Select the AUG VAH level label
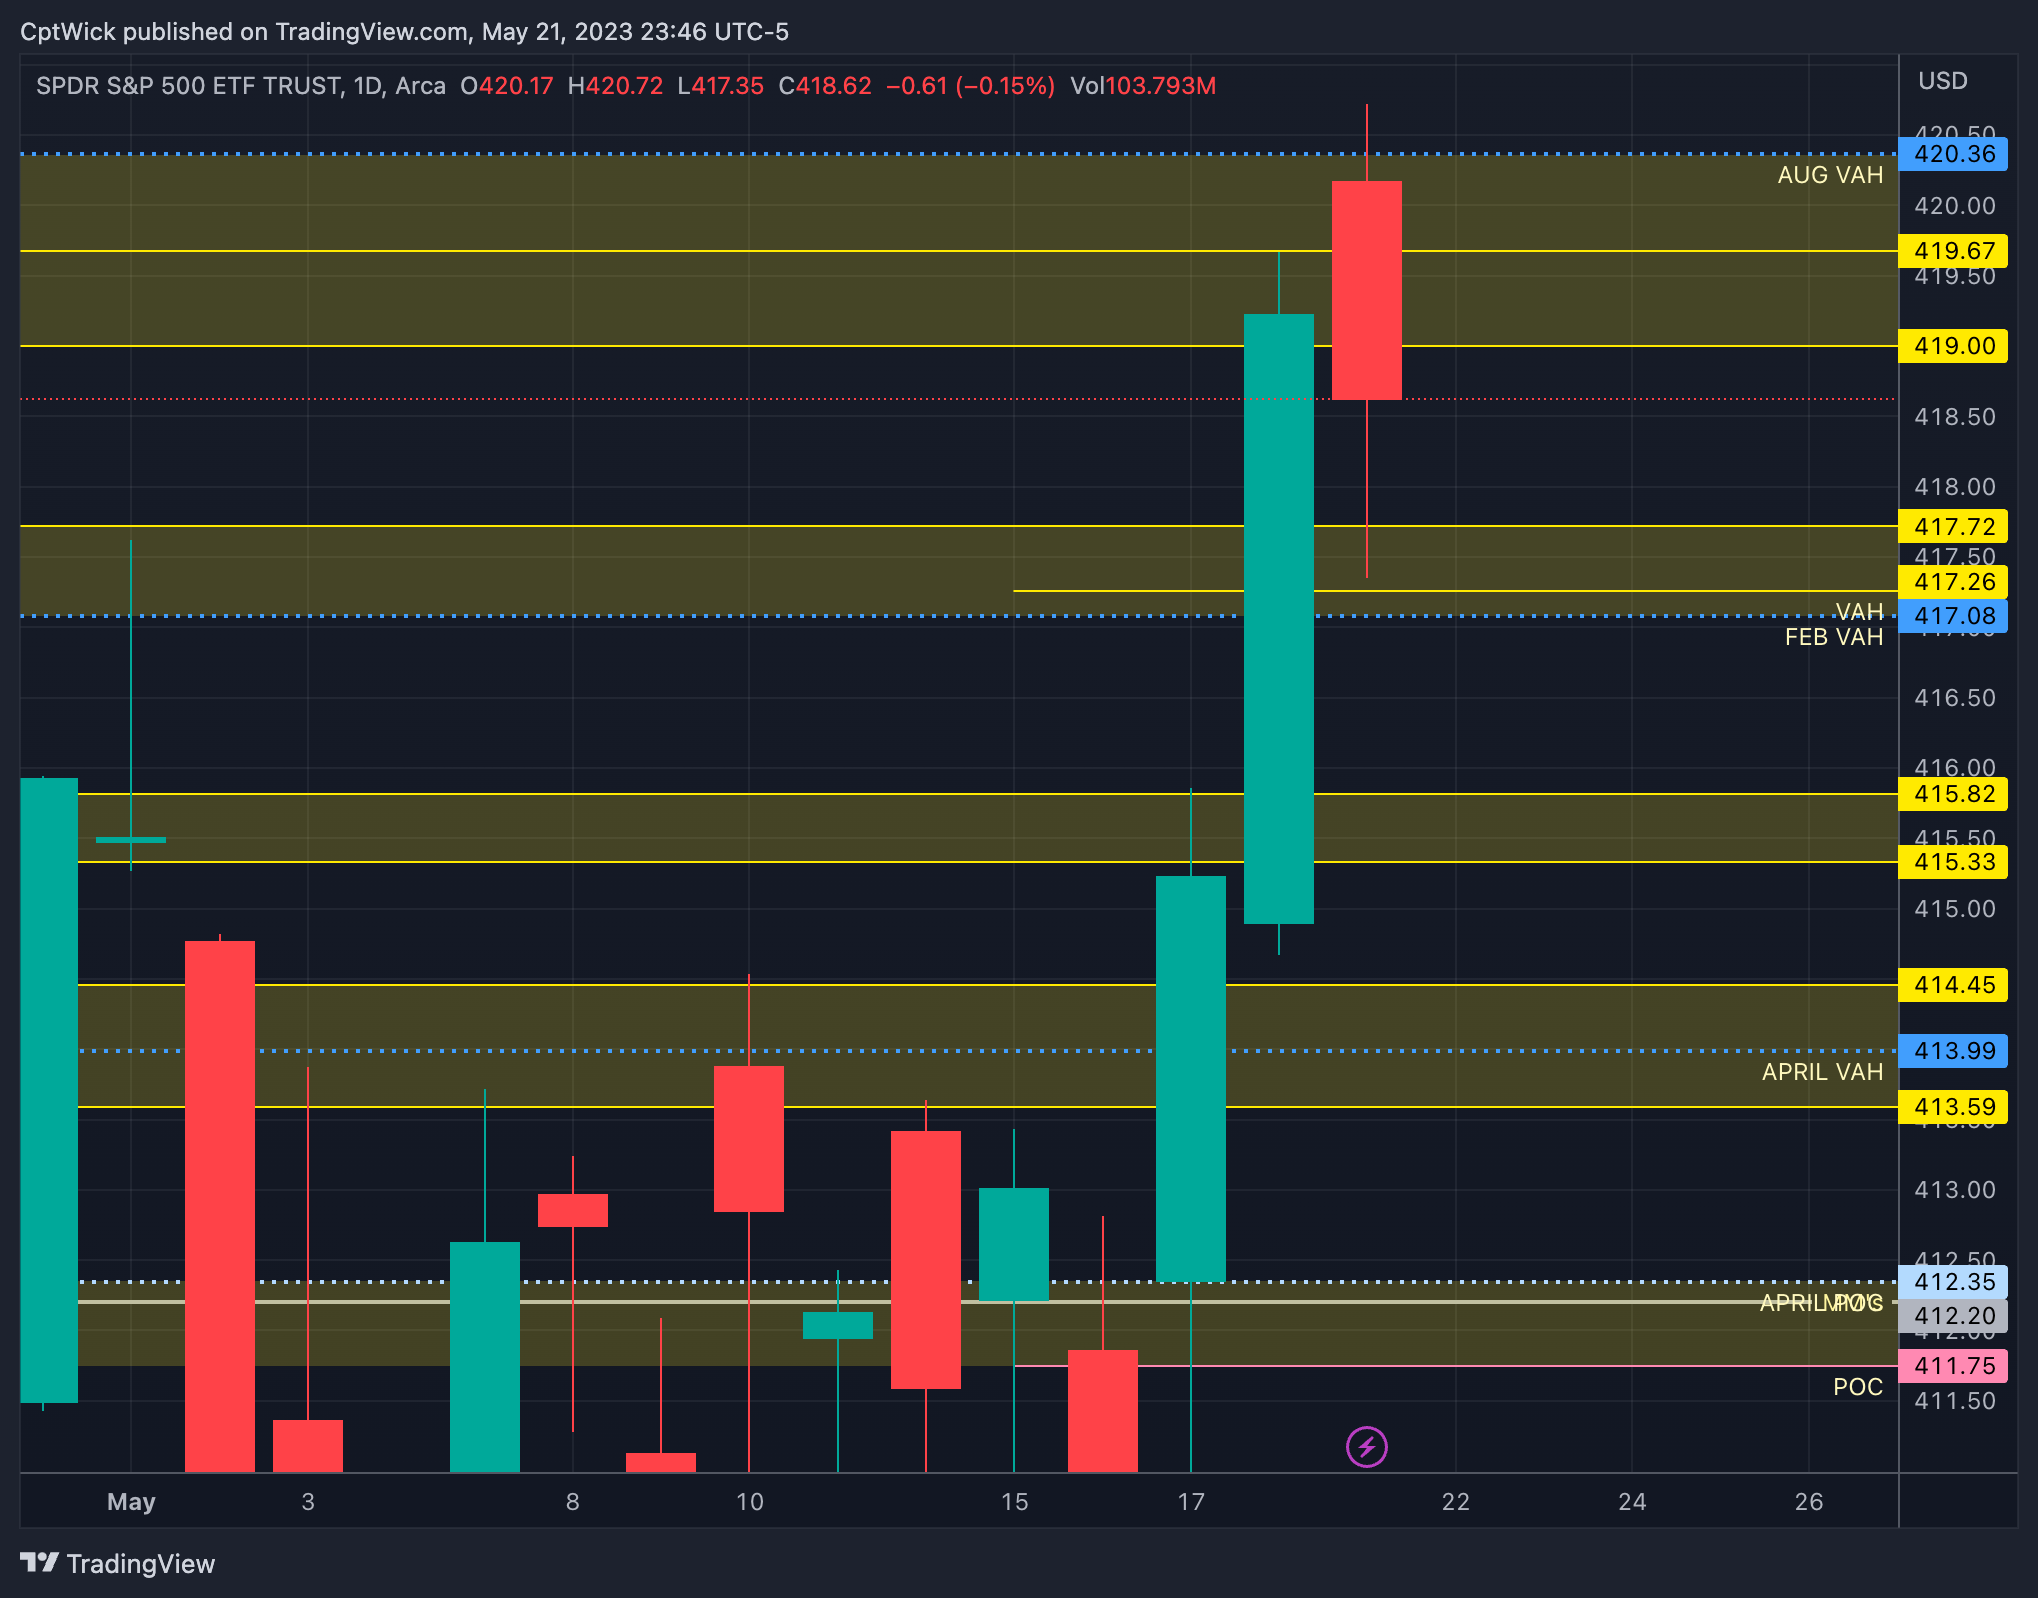This screenshot has height=1598, width=2038. [1830, 175]
